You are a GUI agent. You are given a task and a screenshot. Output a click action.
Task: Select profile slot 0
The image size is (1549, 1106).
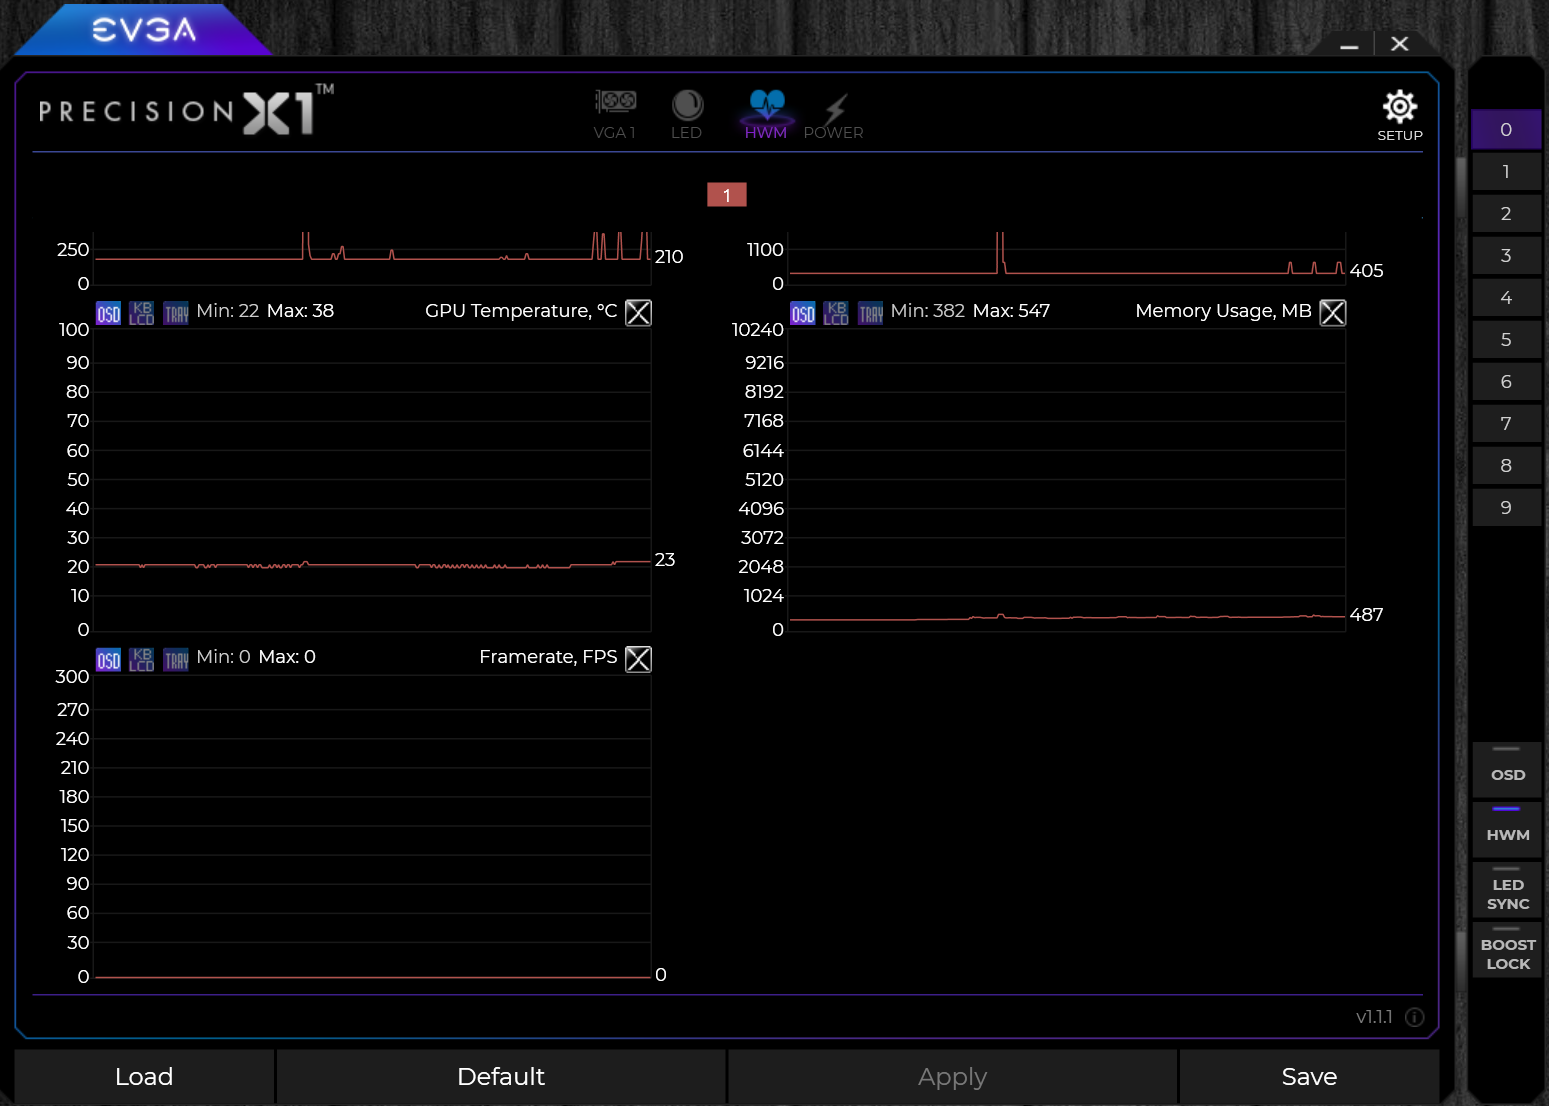pyautogui.click(x=1506, y=130)
